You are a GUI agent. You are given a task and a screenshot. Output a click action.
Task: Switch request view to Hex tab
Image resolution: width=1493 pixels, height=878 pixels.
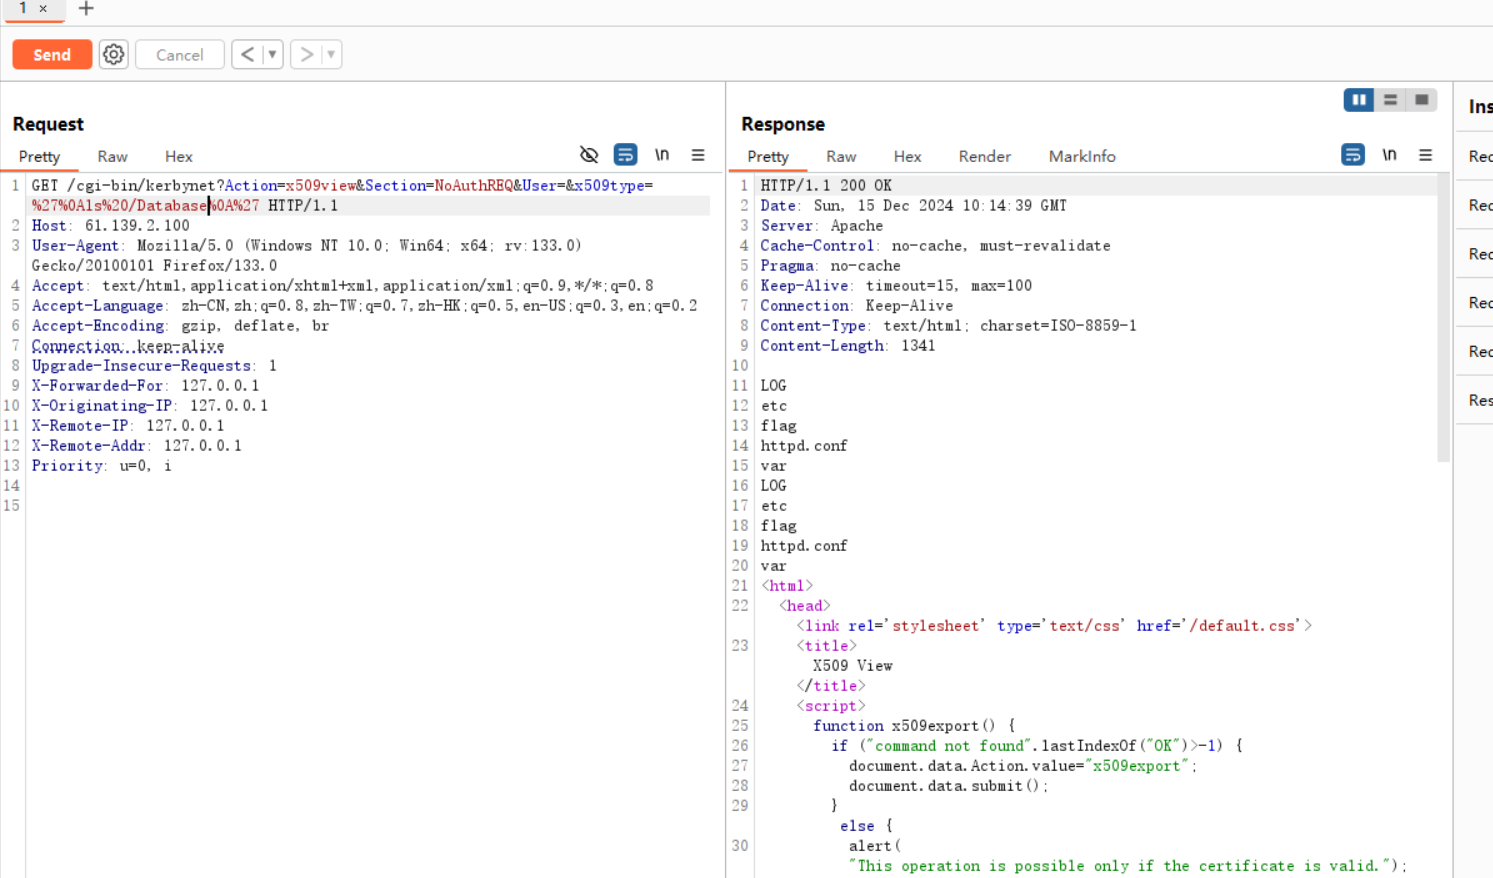(x=179, y=156)
